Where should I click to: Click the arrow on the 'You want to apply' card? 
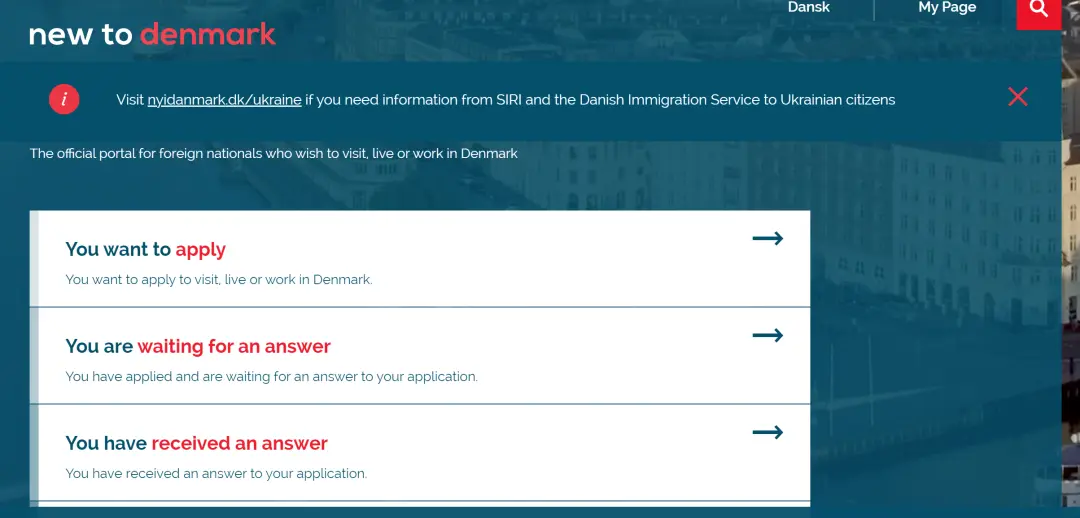coord(767,239)
